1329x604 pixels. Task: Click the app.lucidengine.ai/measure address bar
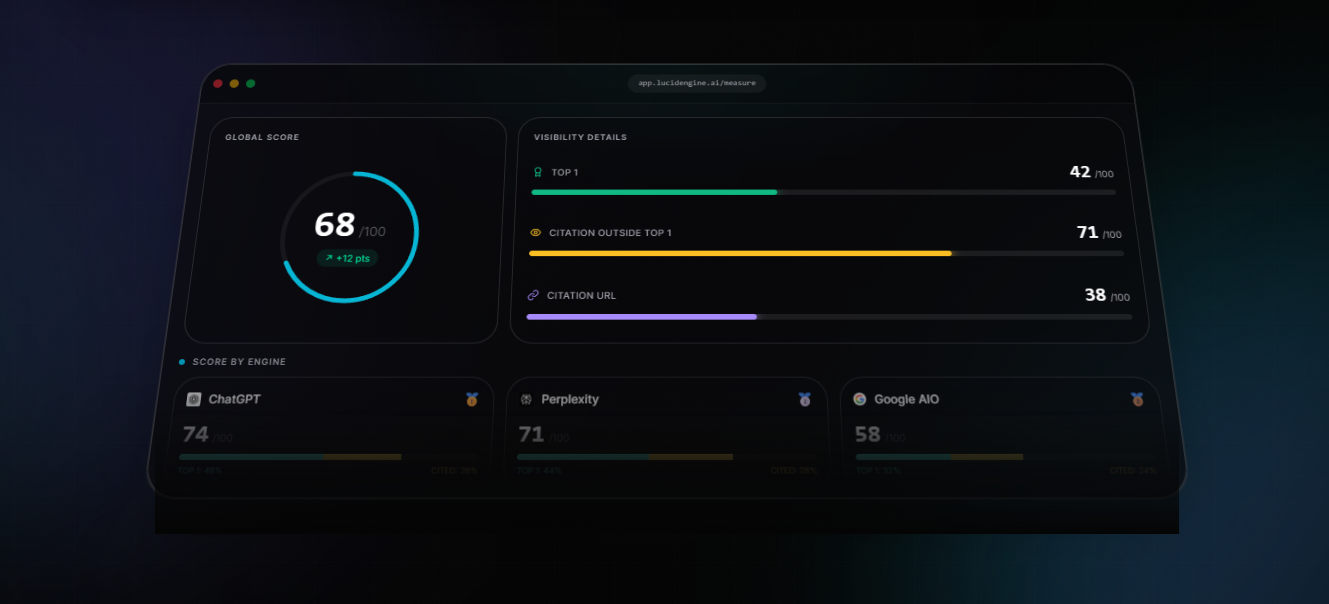697,83
